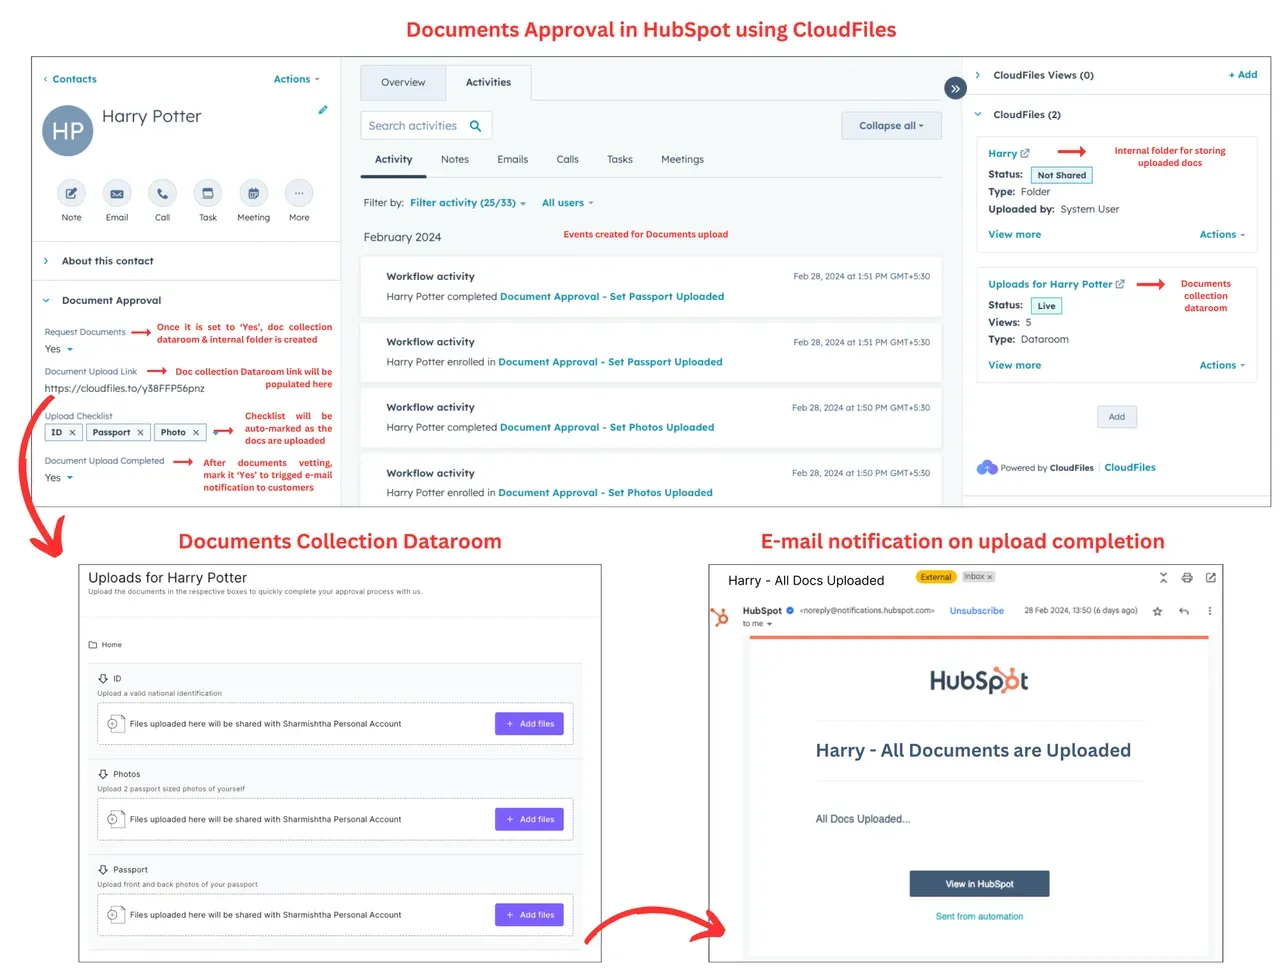1280x980 pixels.
Task: Click the ID section download icon
Action: pos(103,679)
